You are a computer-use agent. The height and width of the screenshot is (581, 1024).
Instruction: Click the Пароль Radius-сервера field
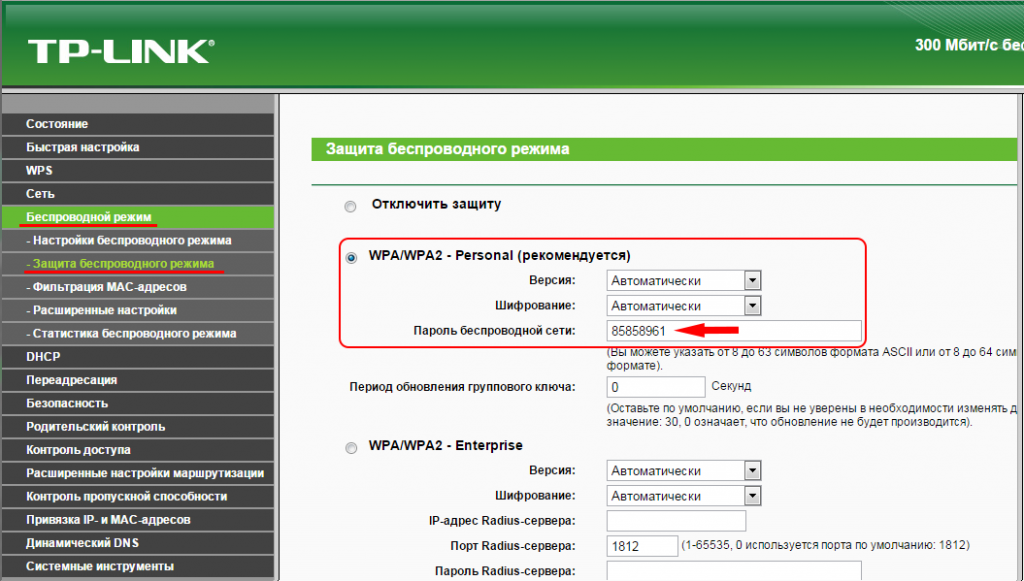coord(734,571)
